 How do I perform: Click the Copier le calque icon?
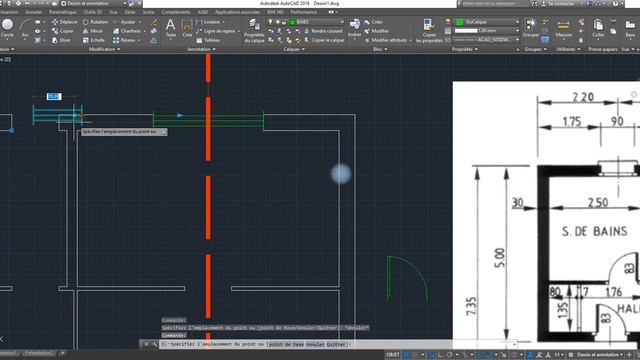pyautogui.click(x=324, y=40)
